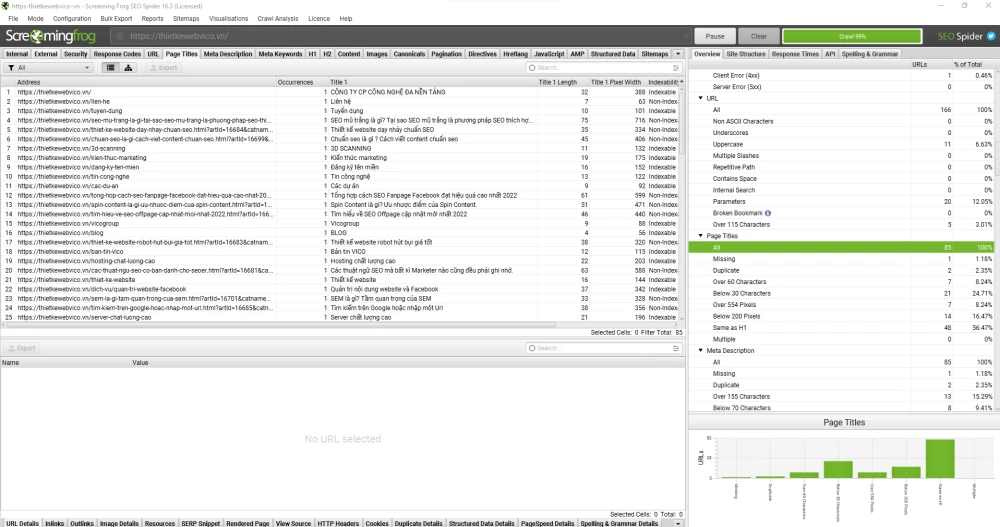
Task: Open the Site Structure tab
Action: pos(746,54)
